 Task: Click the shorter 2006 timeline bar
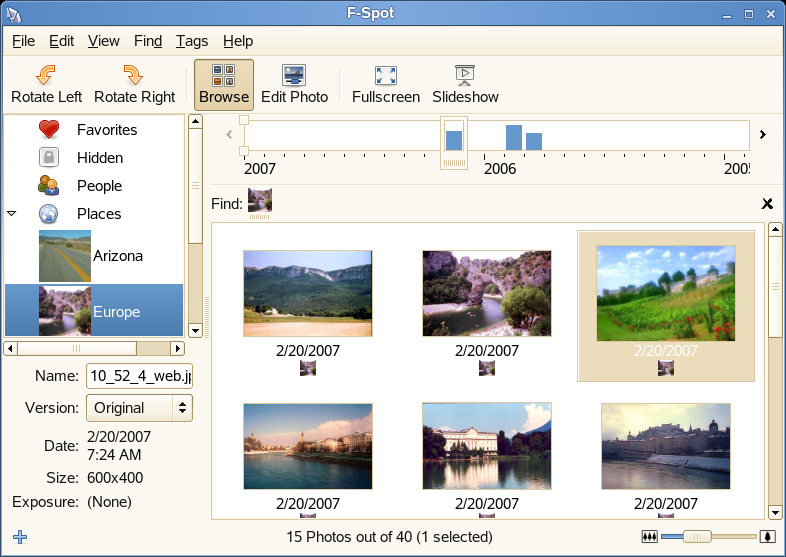(534, 141)
